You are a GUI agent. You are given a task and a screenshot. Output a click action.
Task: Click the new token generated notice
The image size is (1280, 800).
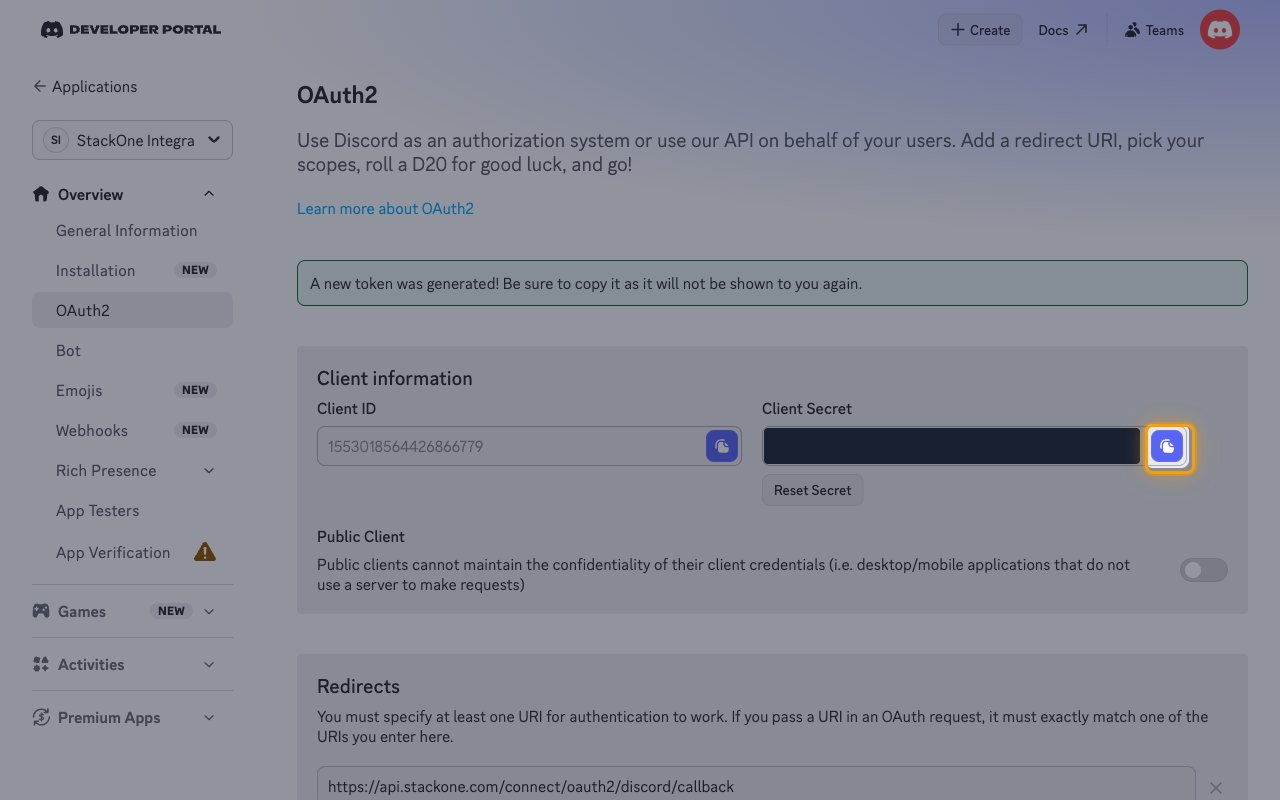[772, 283]
